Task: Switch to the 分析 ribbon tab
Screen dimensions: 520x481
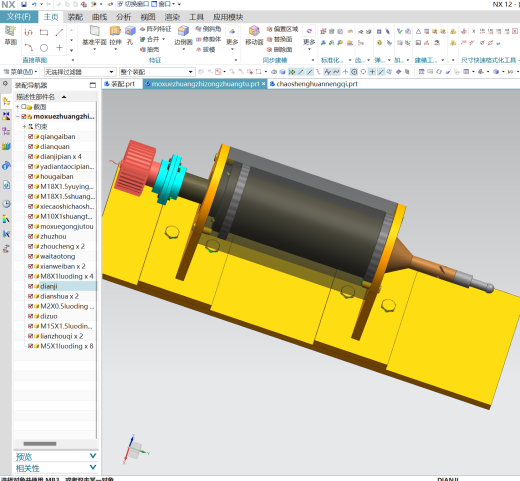Action: pos(123,17)
